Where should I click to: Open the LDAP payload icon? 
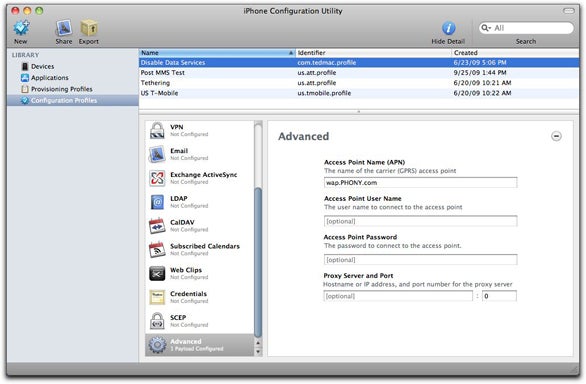(157, 202)
